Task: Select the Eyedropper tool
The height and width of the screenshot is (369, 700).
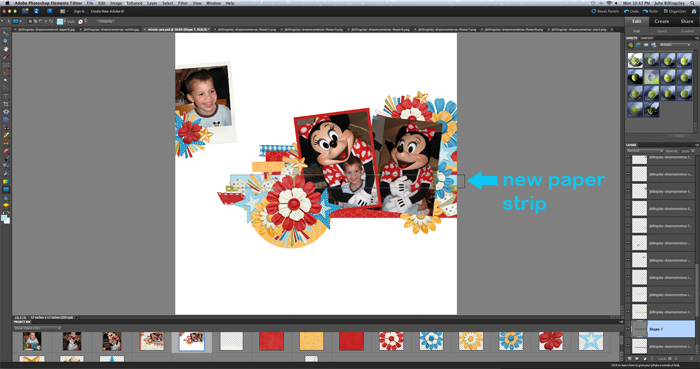Action: (6, 57)
